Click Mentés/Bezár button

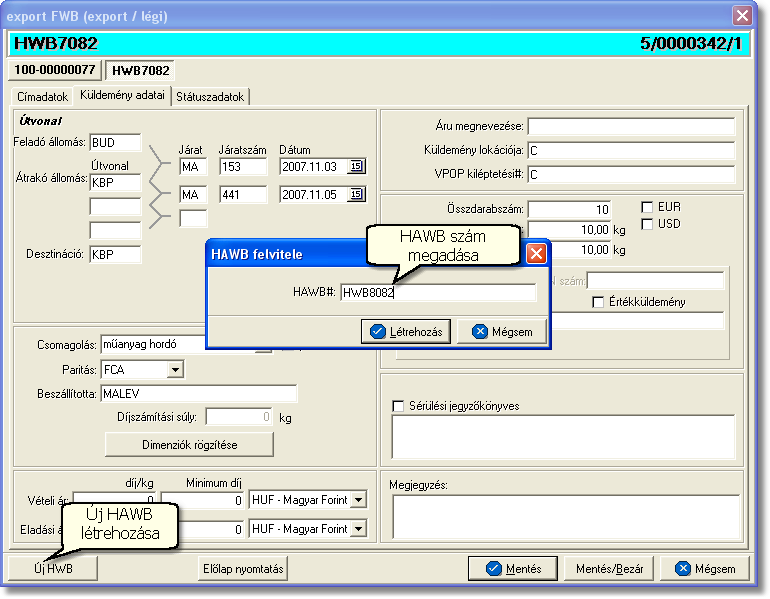pos(609,569)
